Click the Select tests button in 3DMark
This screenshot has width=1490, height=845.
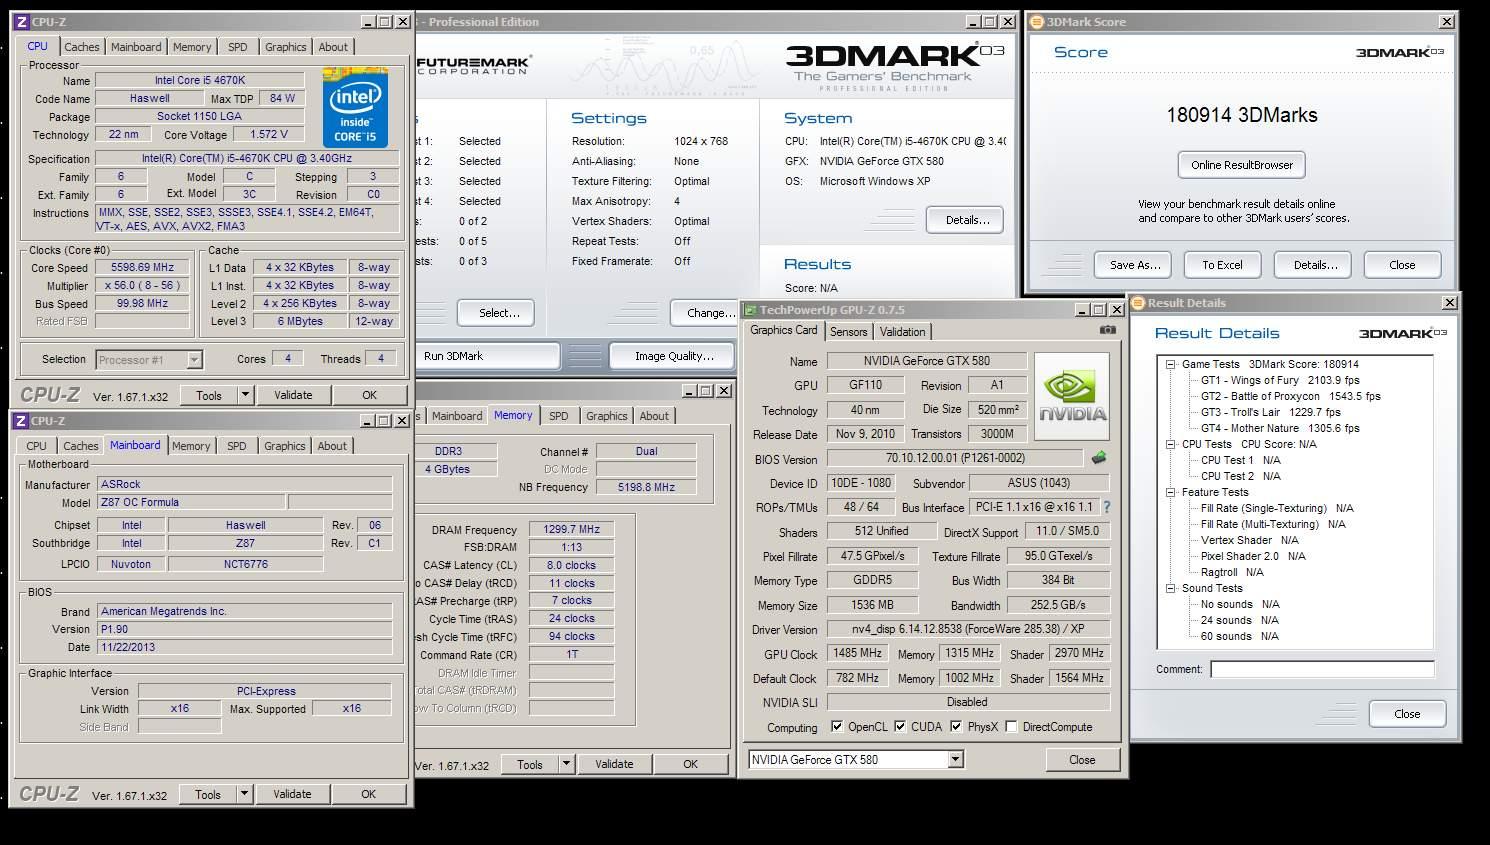point(495,313)
